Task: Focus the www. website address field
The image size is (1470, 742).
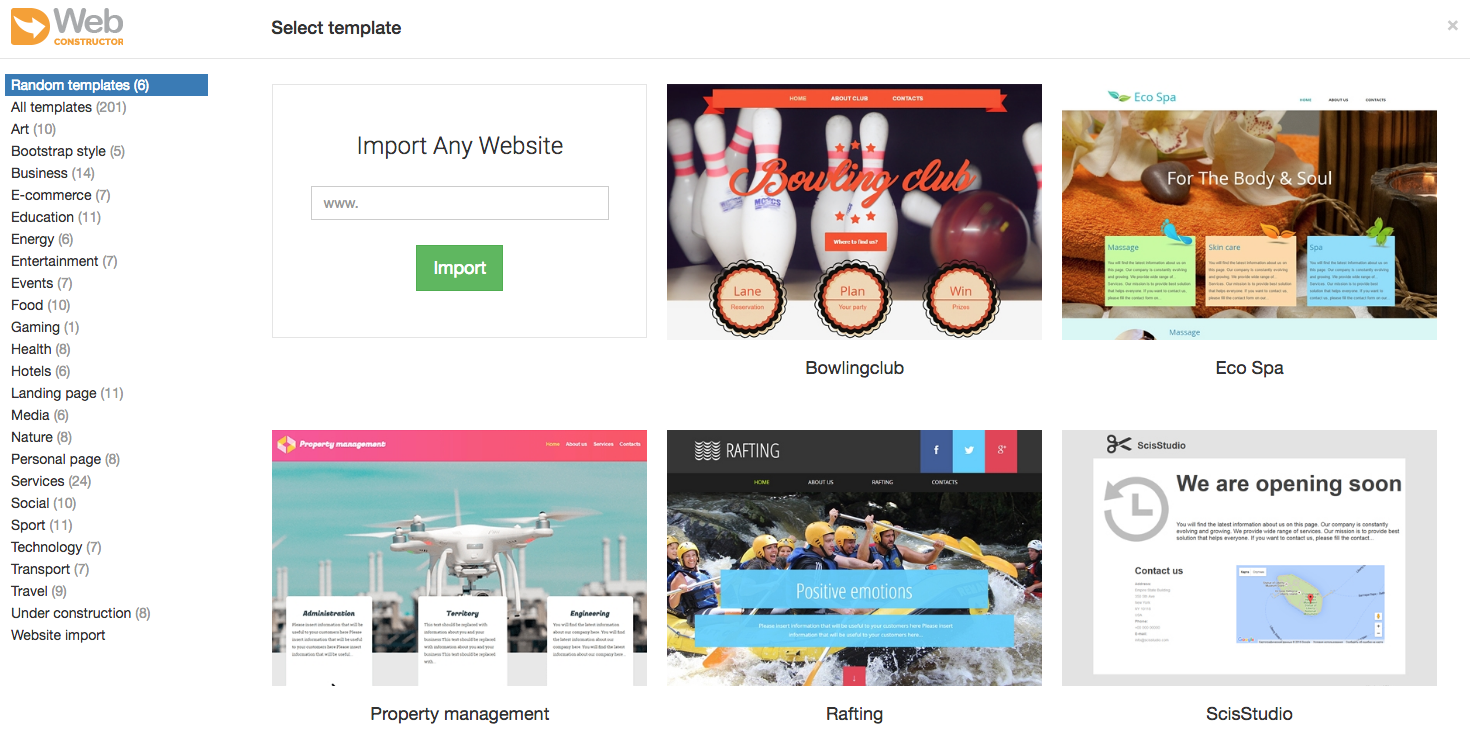Action: [x=460, y=203]
